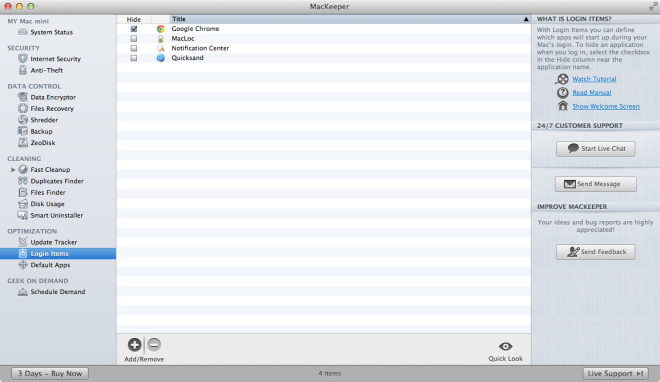
Task: Click the Send Message button
Action: click(596, 184)
